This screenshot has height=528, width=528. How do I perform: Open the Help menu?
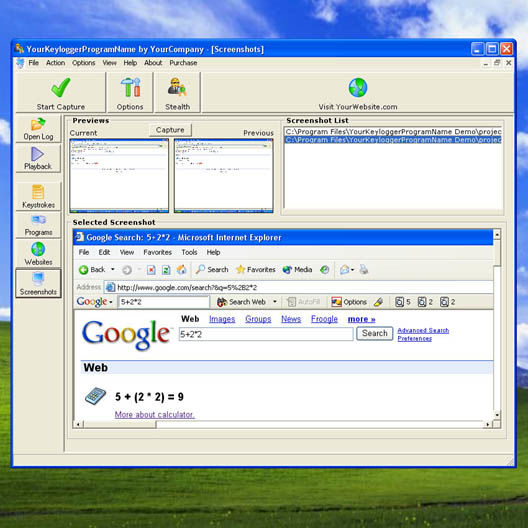click(130, 63)
